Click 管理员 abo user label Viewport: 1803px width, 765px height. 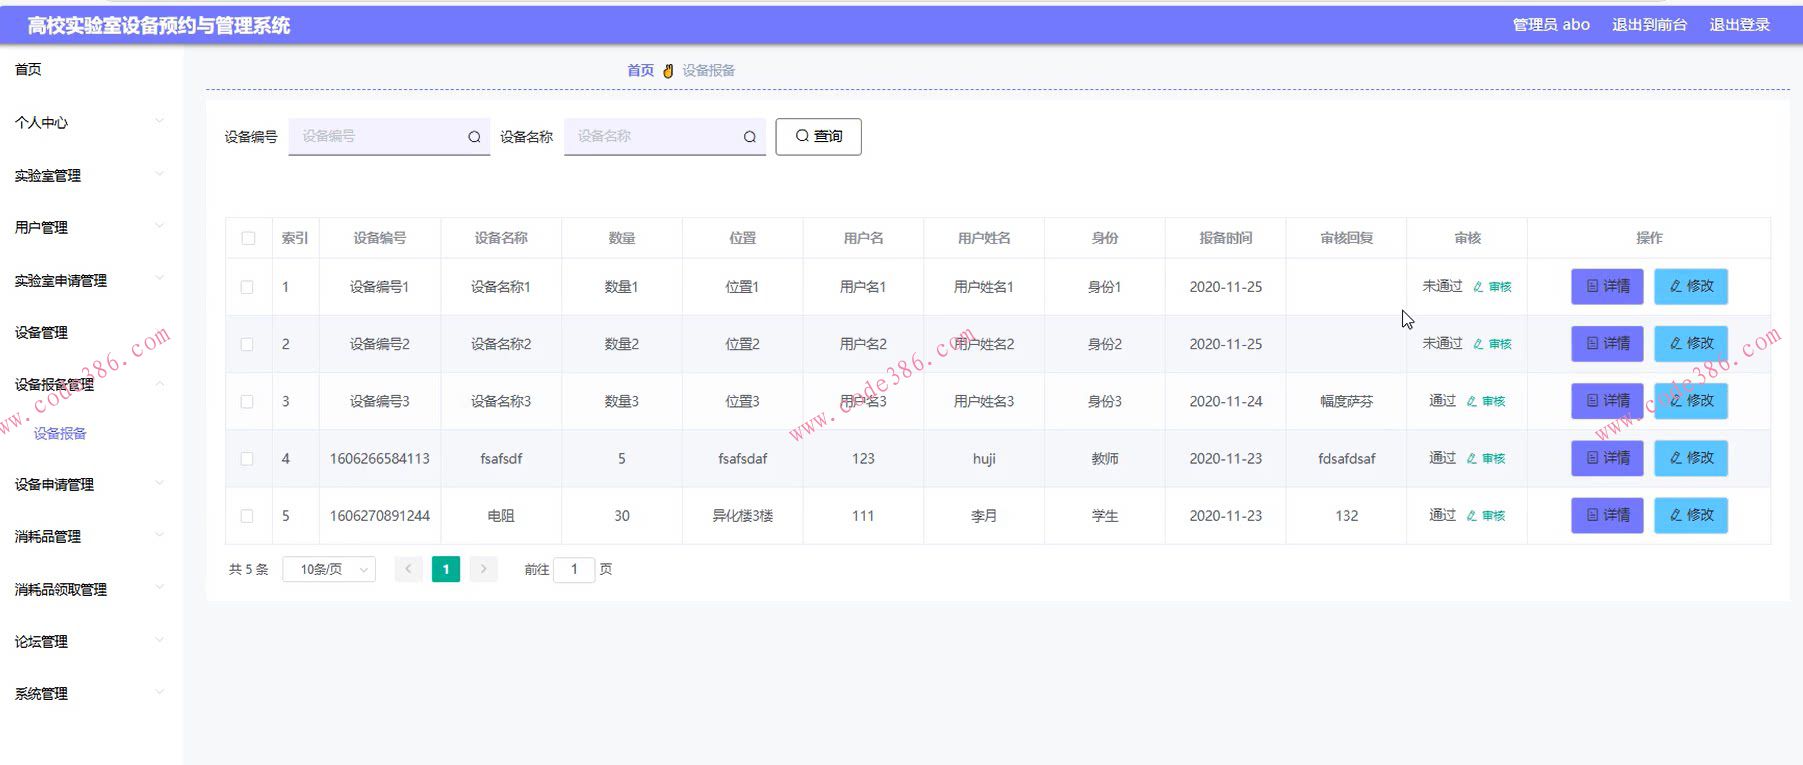[1551, 24]
